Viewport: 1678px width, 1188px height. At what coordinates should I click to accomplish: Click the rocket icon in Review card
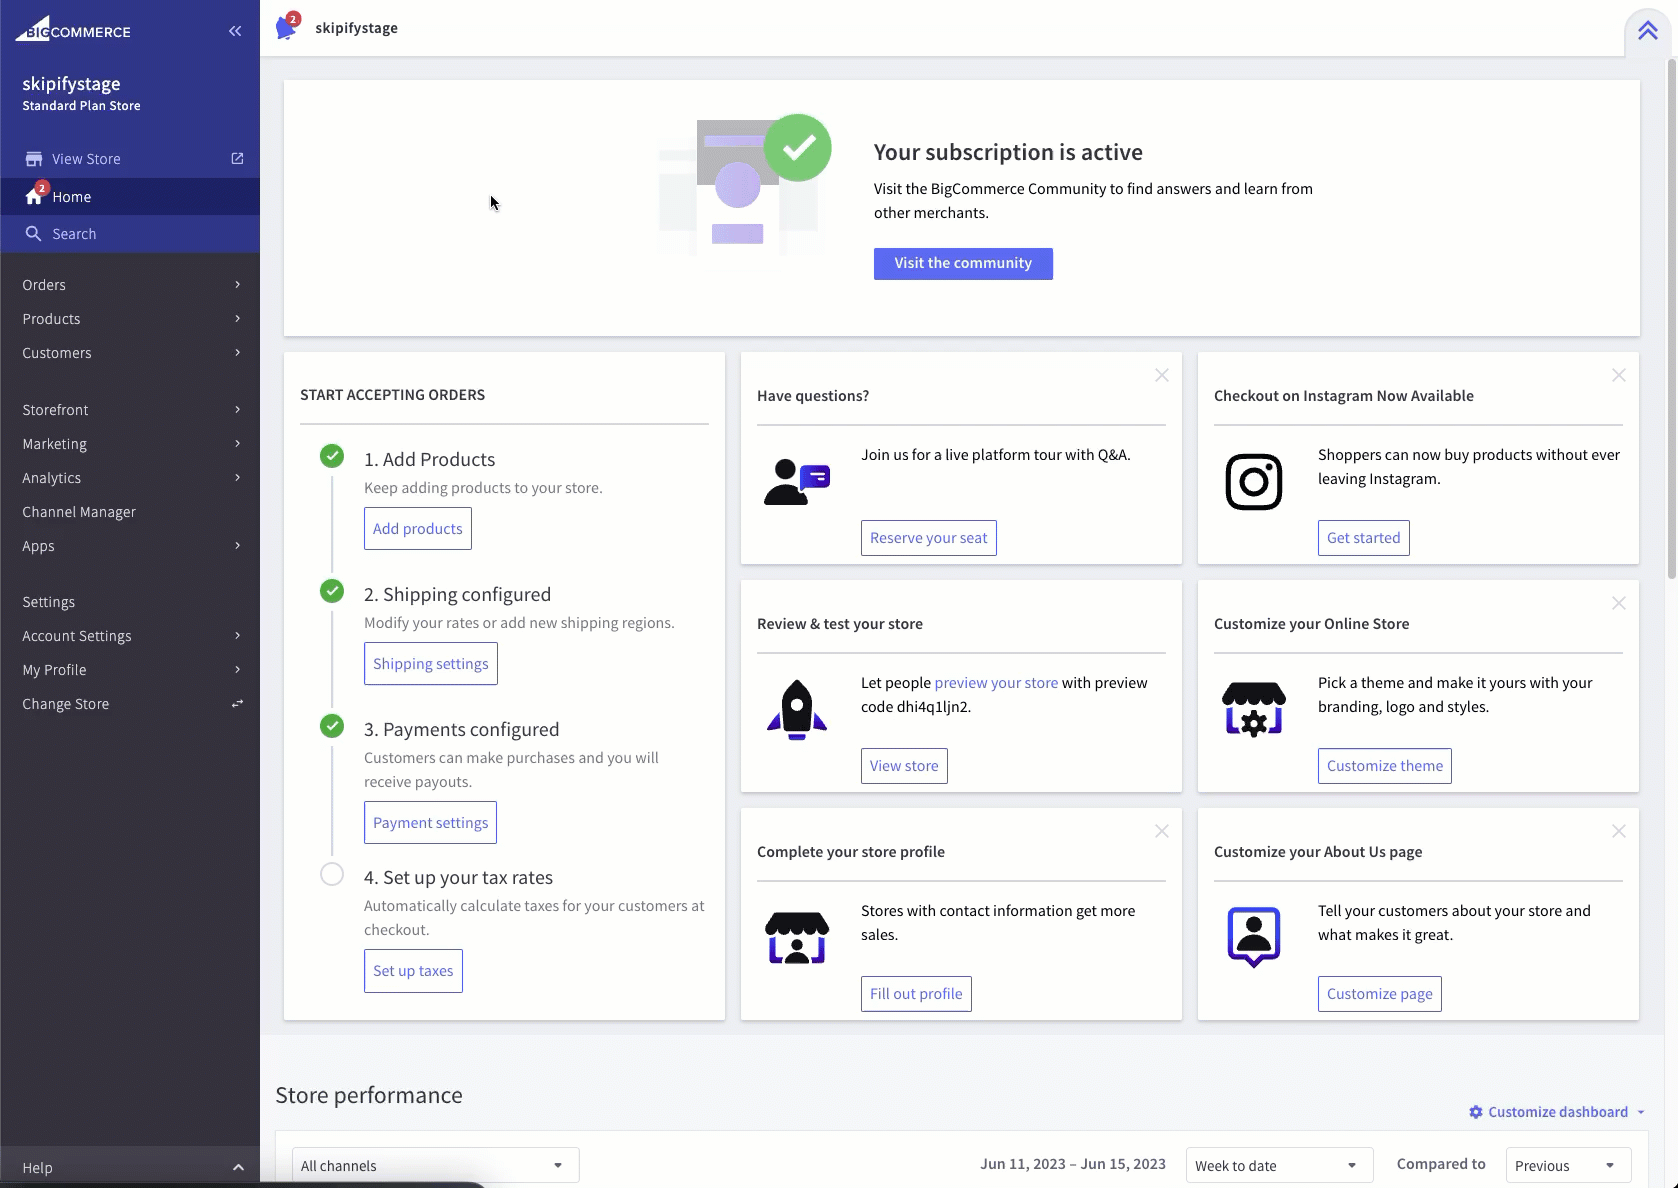[x=797, y=710]
